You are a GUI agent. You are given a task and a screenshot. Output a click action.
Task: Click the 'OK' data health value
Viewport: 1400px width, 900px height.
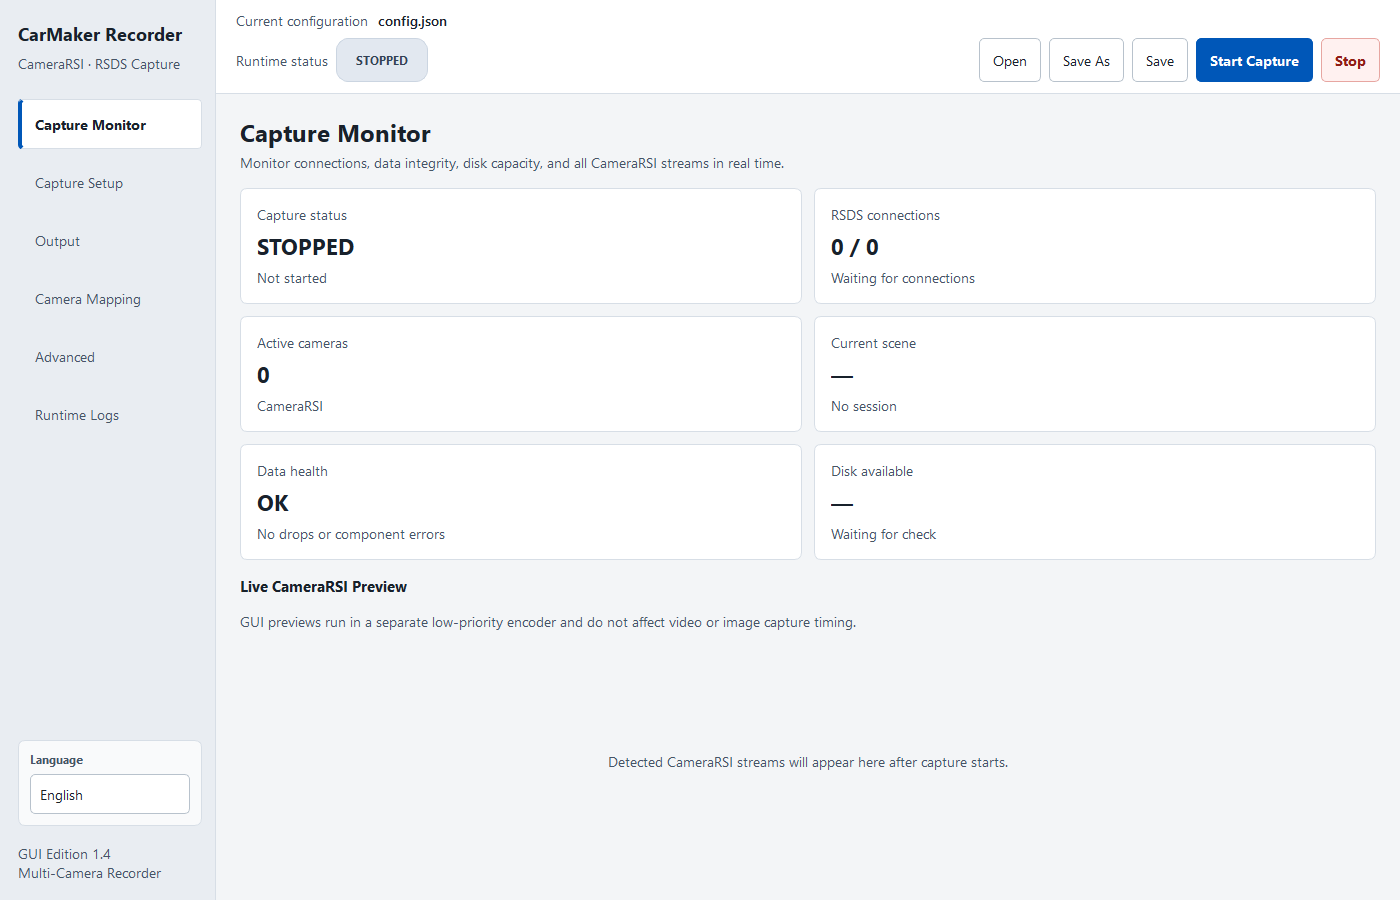(273, 503)
